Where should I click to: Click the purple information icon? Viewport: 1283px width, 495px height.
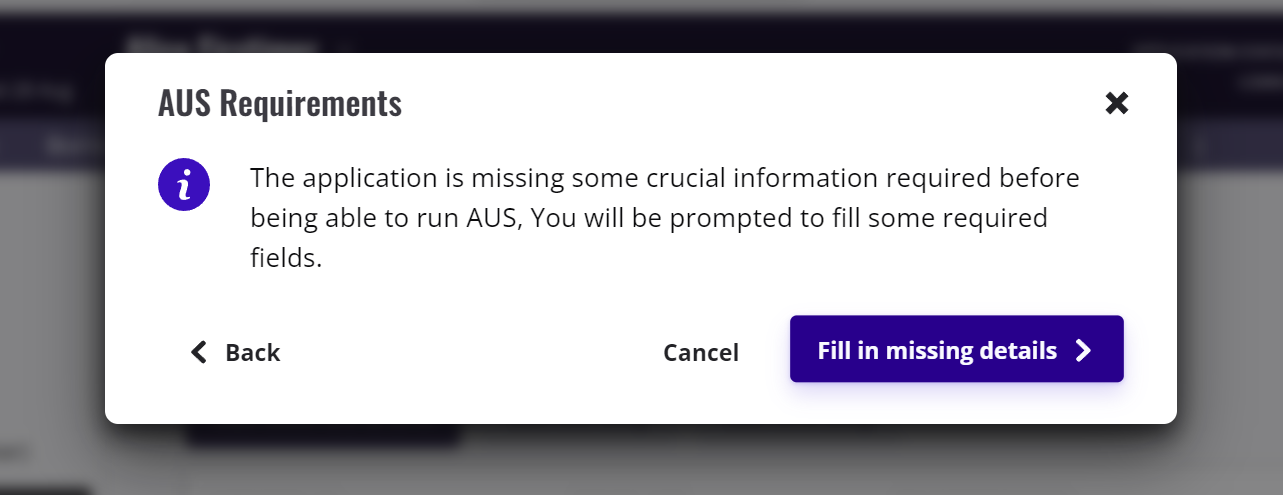(183, 185)
